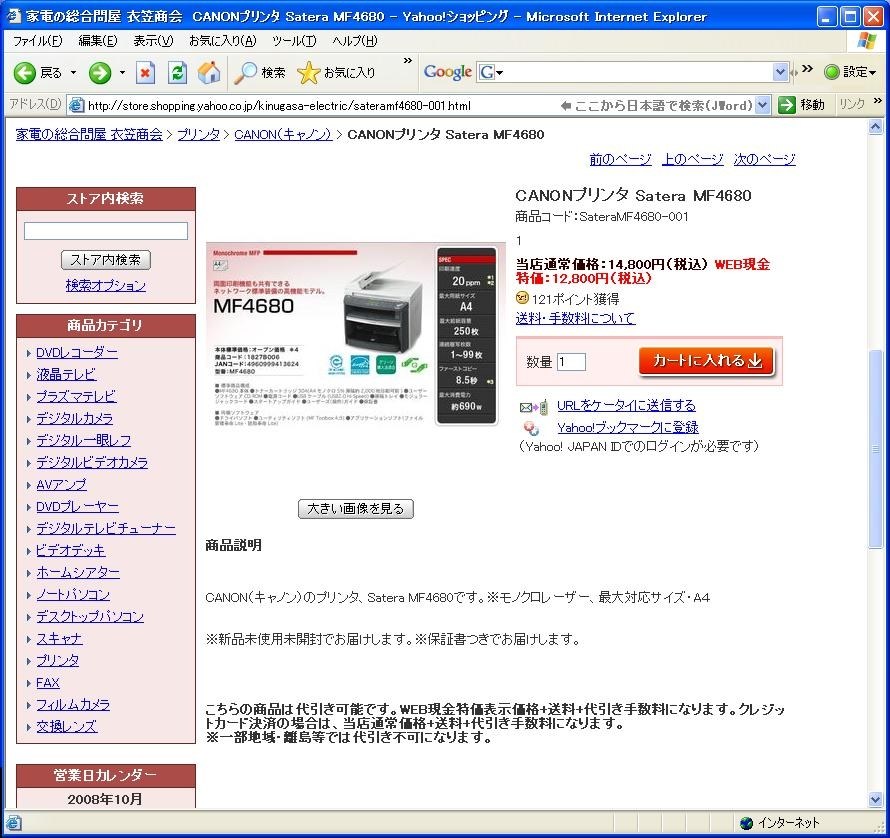
Task: Click the Google toolbar logo
Action: pos(447,72)
